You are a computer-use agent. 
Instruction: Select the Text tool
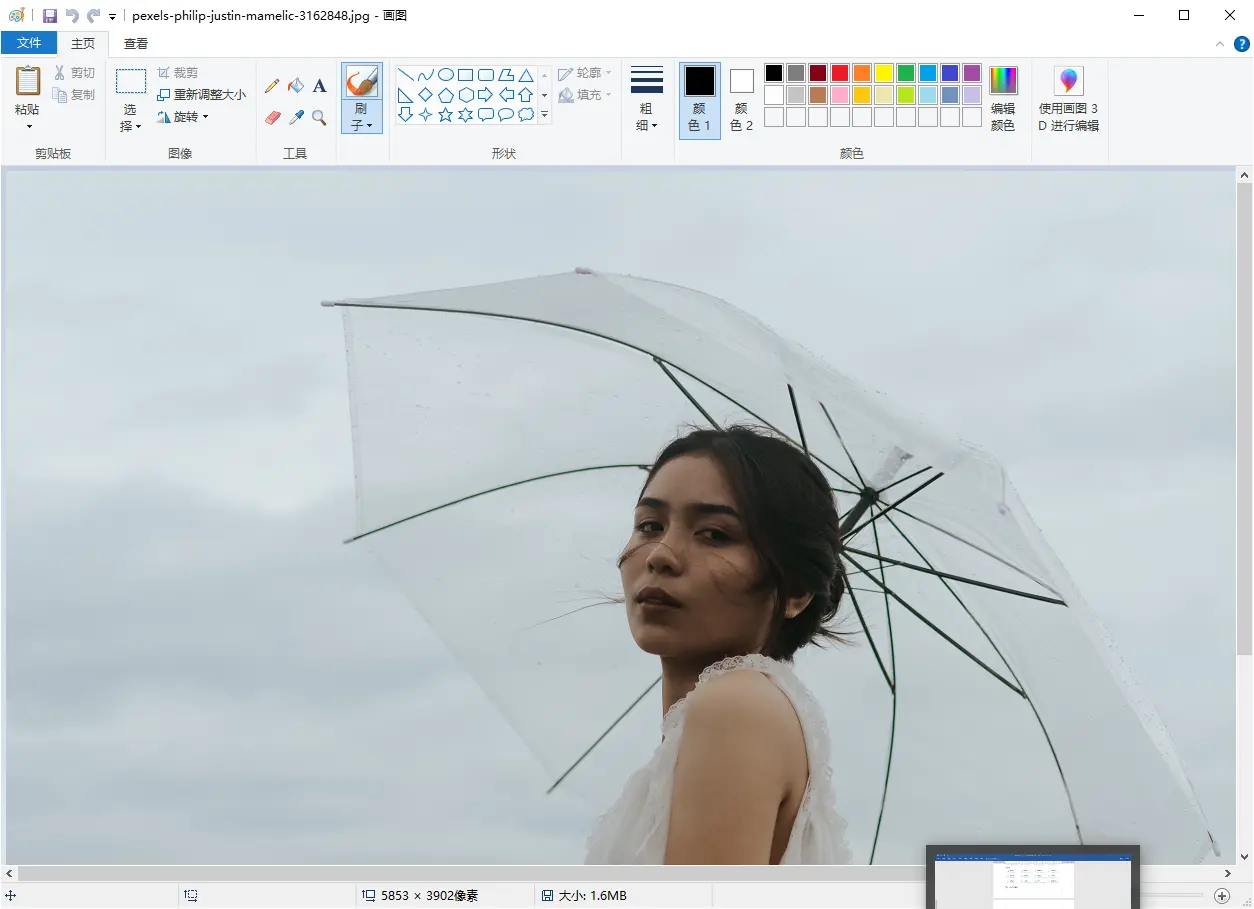(x=320, y=86)
